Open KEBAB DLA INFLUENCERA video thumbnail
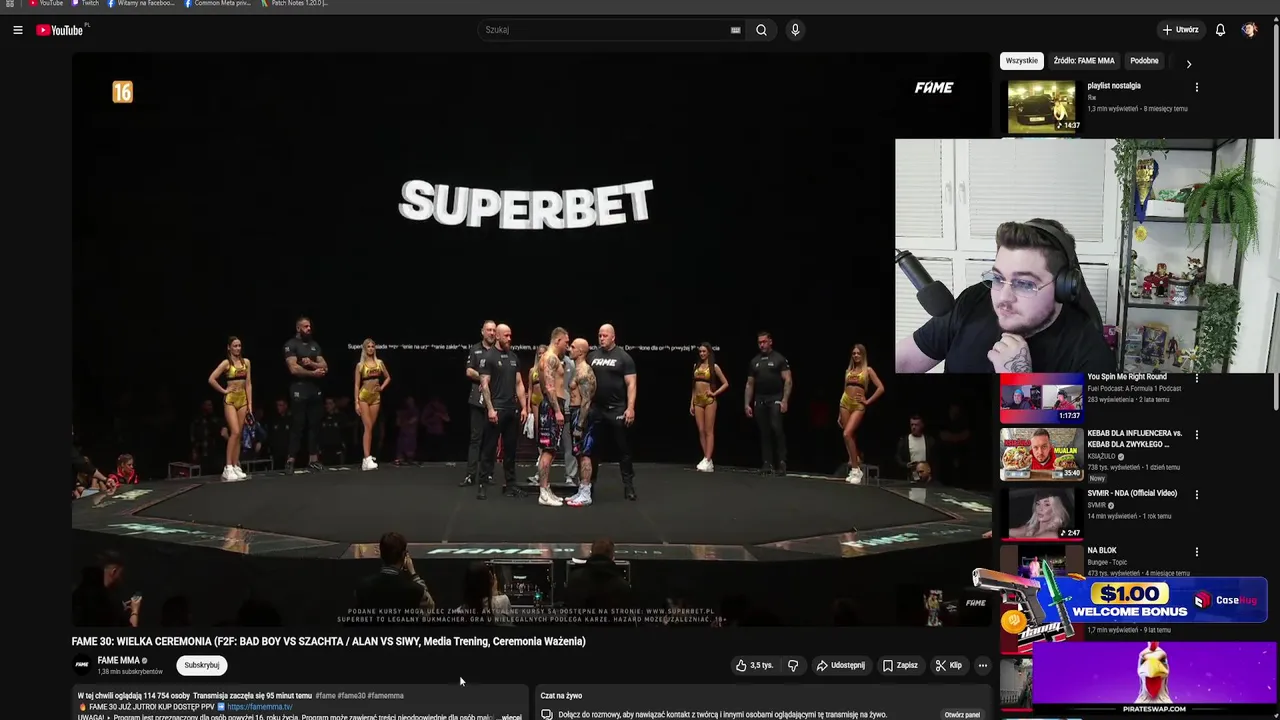 pos(1041,455)
